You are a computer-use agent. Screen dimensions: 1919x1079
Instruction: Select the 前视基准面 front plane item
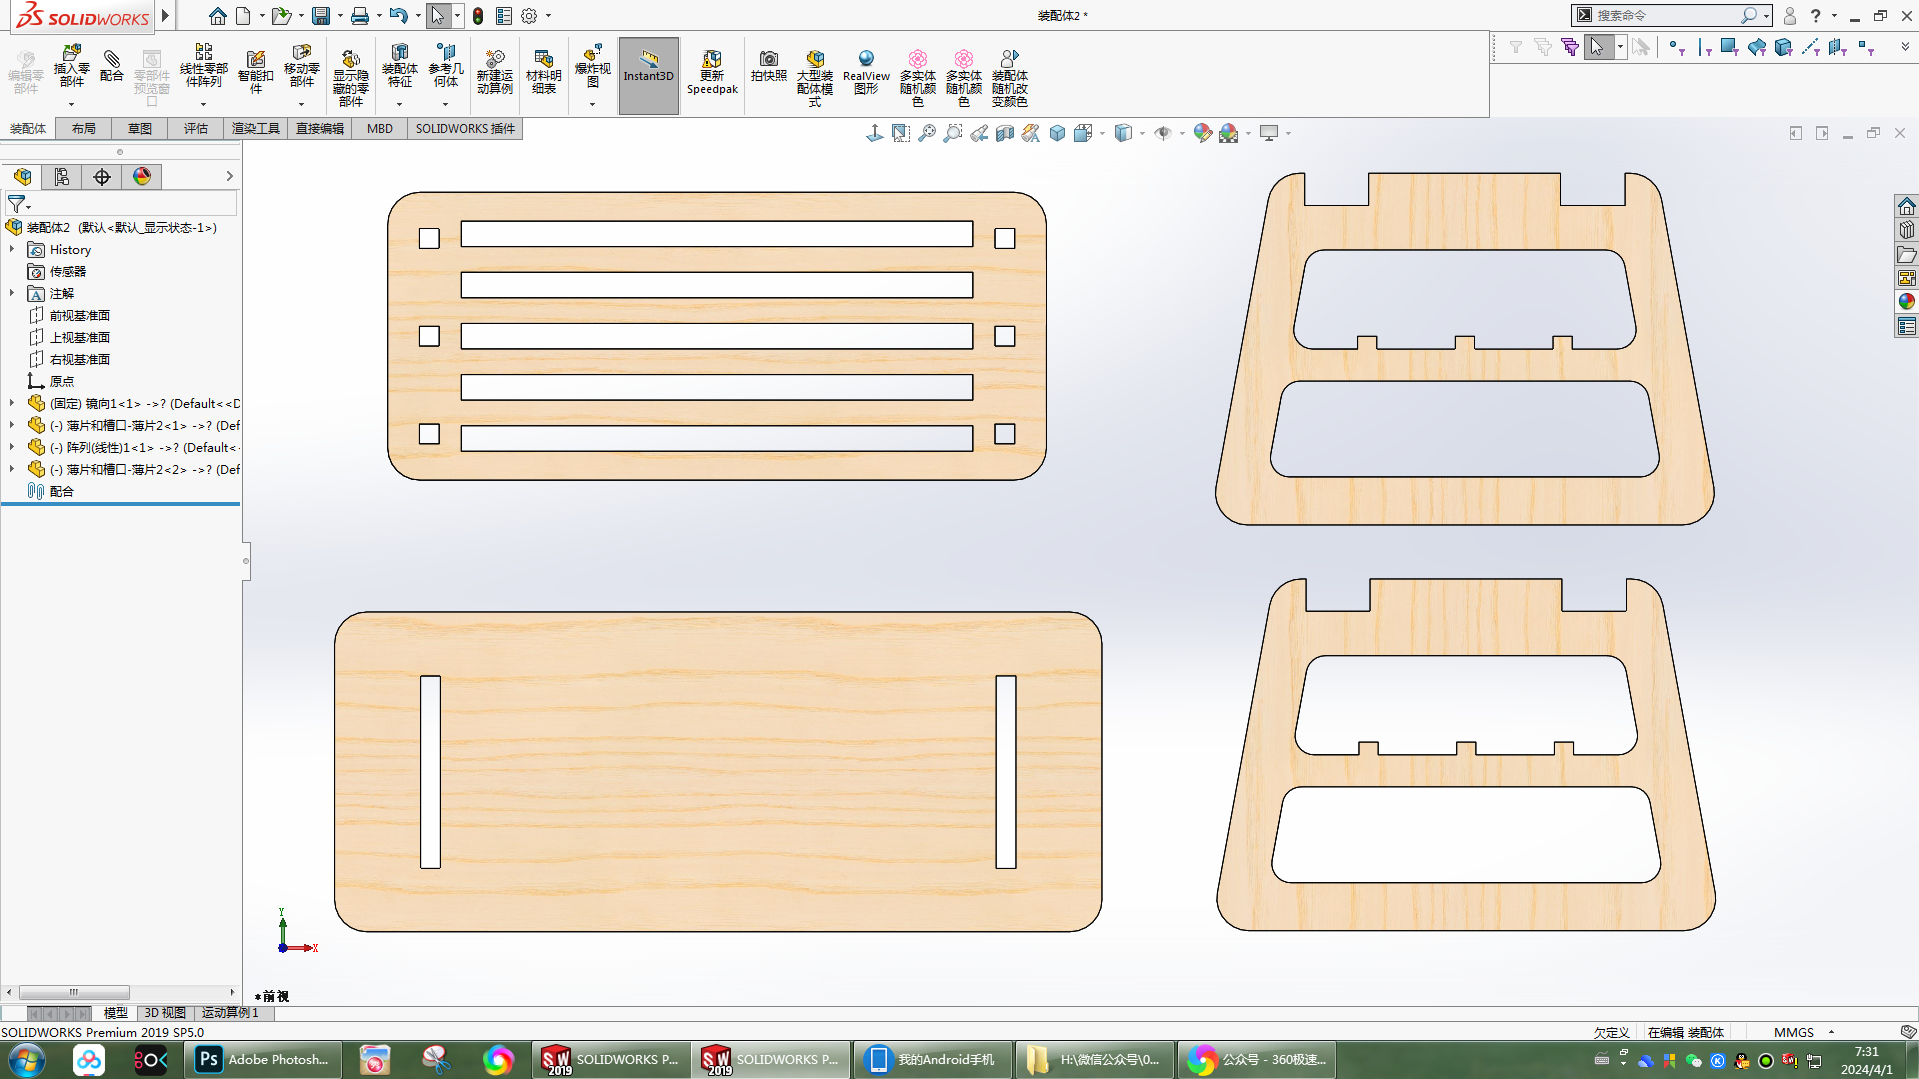[x=79, y=315]
